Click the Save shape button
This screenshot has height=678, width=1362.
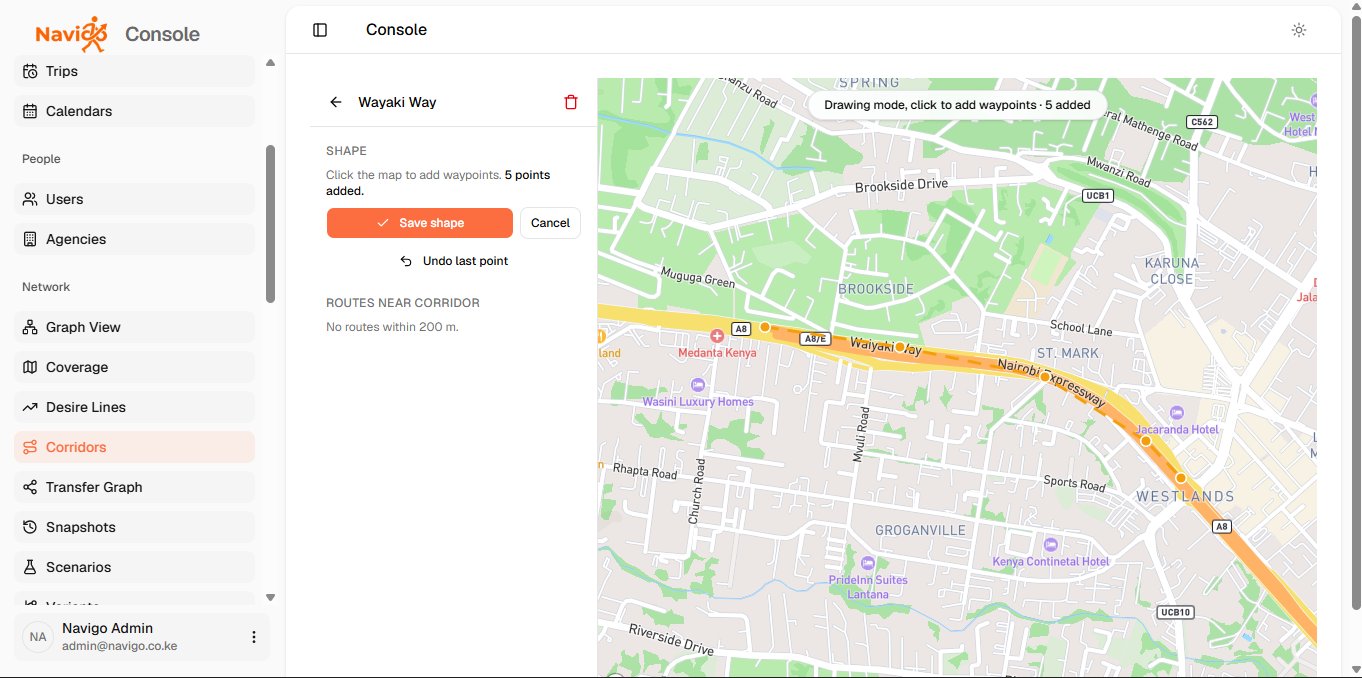point(420,223)
